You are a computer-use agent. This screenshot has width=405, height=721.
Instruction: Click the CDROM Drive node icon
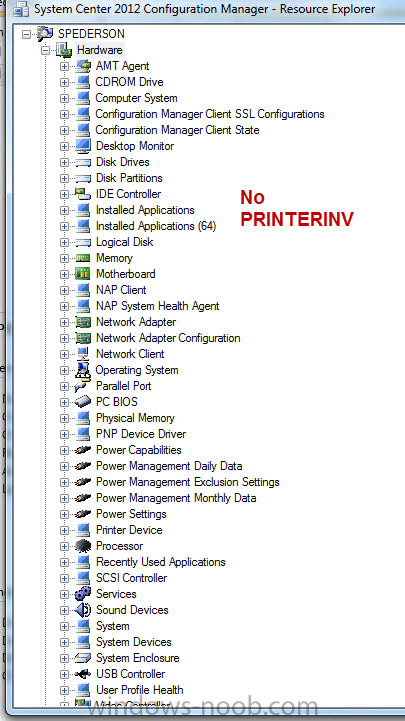83,82
